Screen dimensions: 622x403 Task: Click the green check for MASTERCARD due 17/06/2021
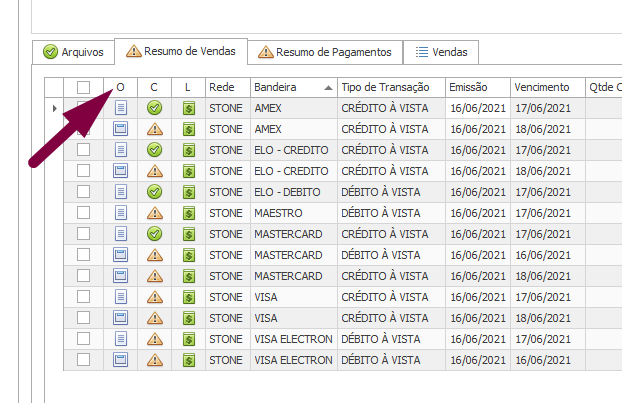(x=154, y=234)
